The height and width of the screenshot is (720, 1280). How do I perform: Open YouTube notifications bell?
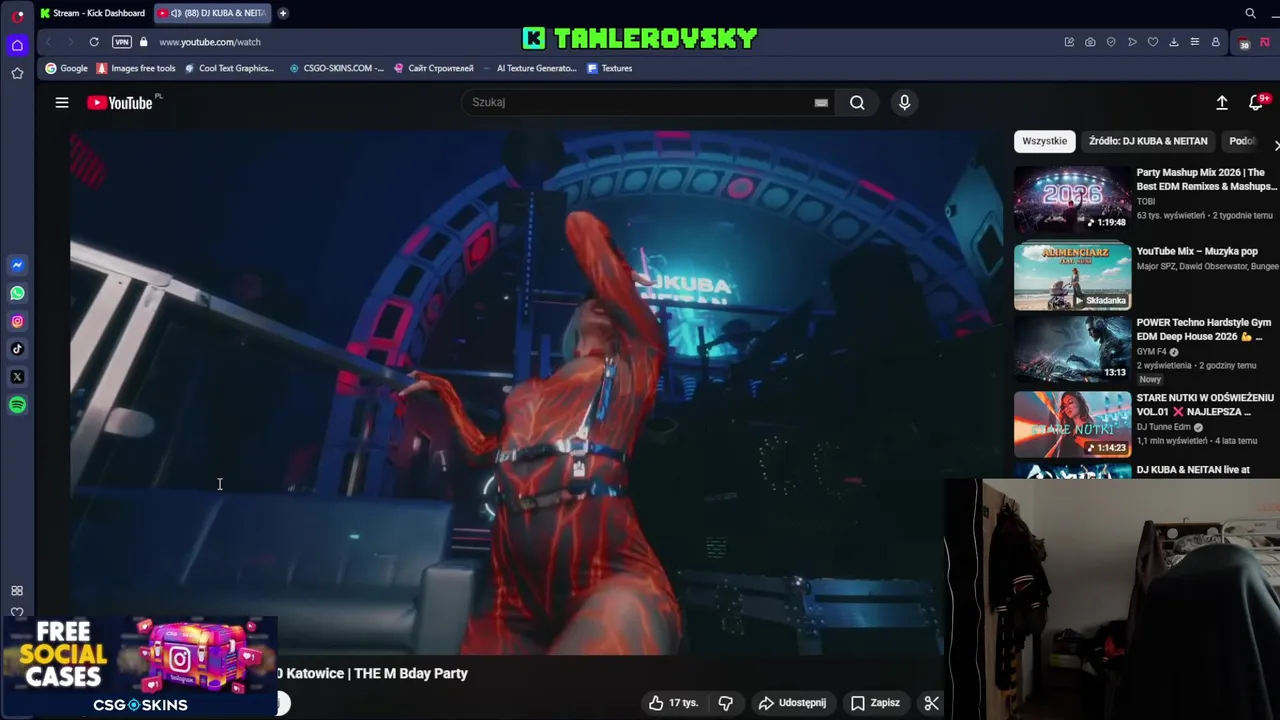coord(1257,102)
